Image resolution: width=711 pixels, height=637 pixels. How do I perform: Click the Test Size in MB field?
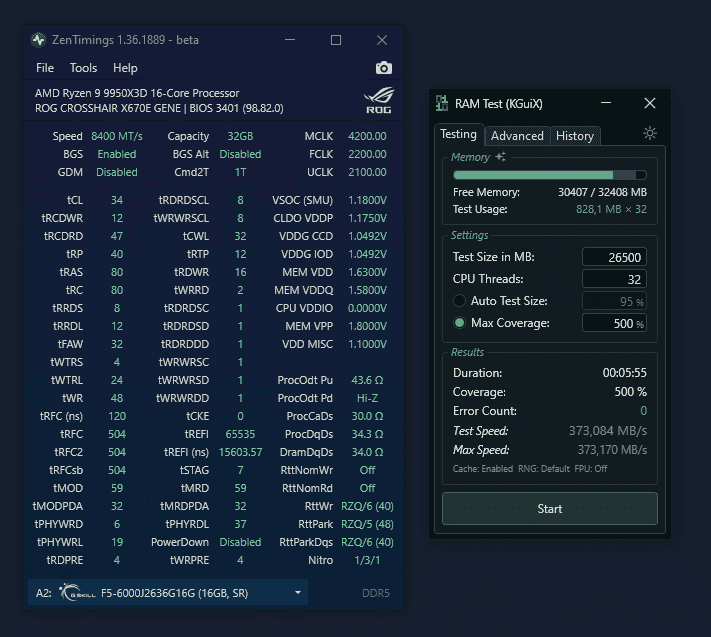tap(614, 257)
